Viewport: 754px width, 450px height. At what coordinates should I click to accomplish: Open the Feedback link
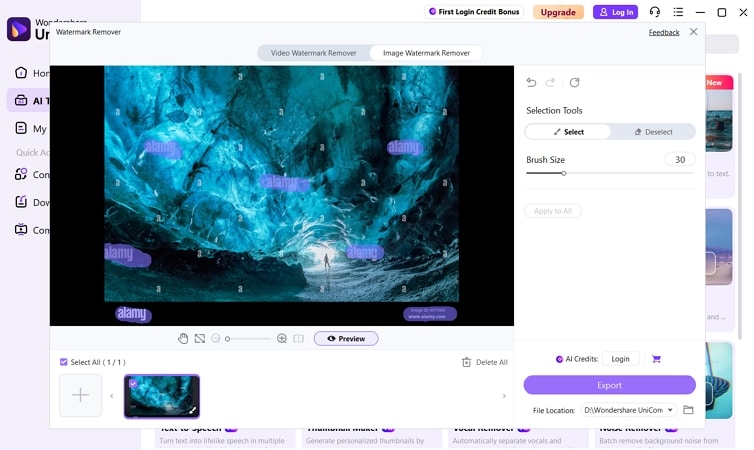tap(664, 32)
